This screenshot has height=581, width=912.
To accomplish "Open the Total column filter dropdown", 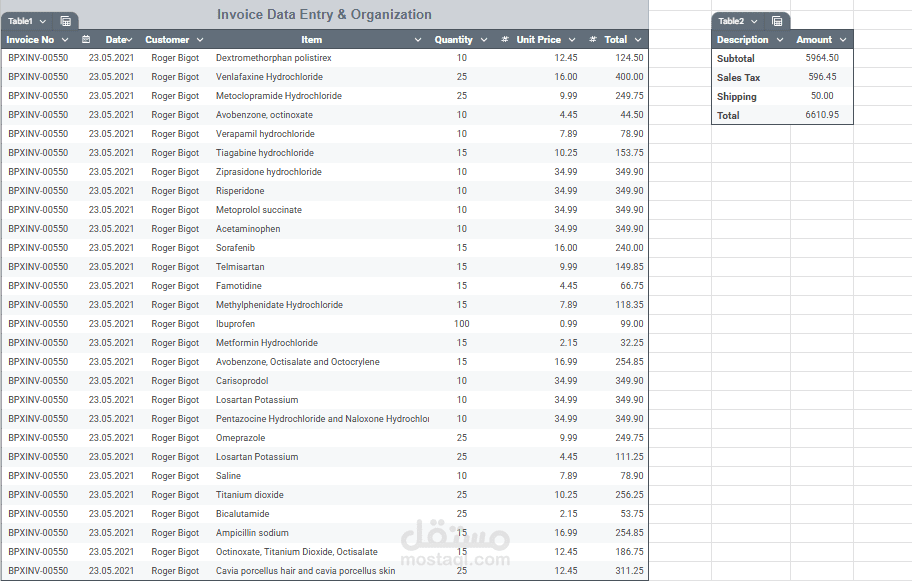I will coord(638,40).
